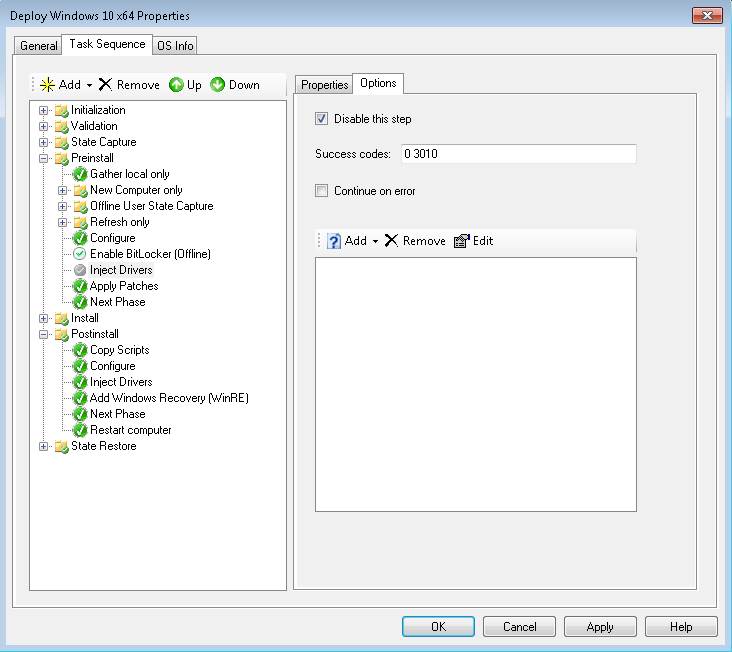732x652 pixels.
Task: Click the Validation folder icon
Action: click(x=62, y=126)
